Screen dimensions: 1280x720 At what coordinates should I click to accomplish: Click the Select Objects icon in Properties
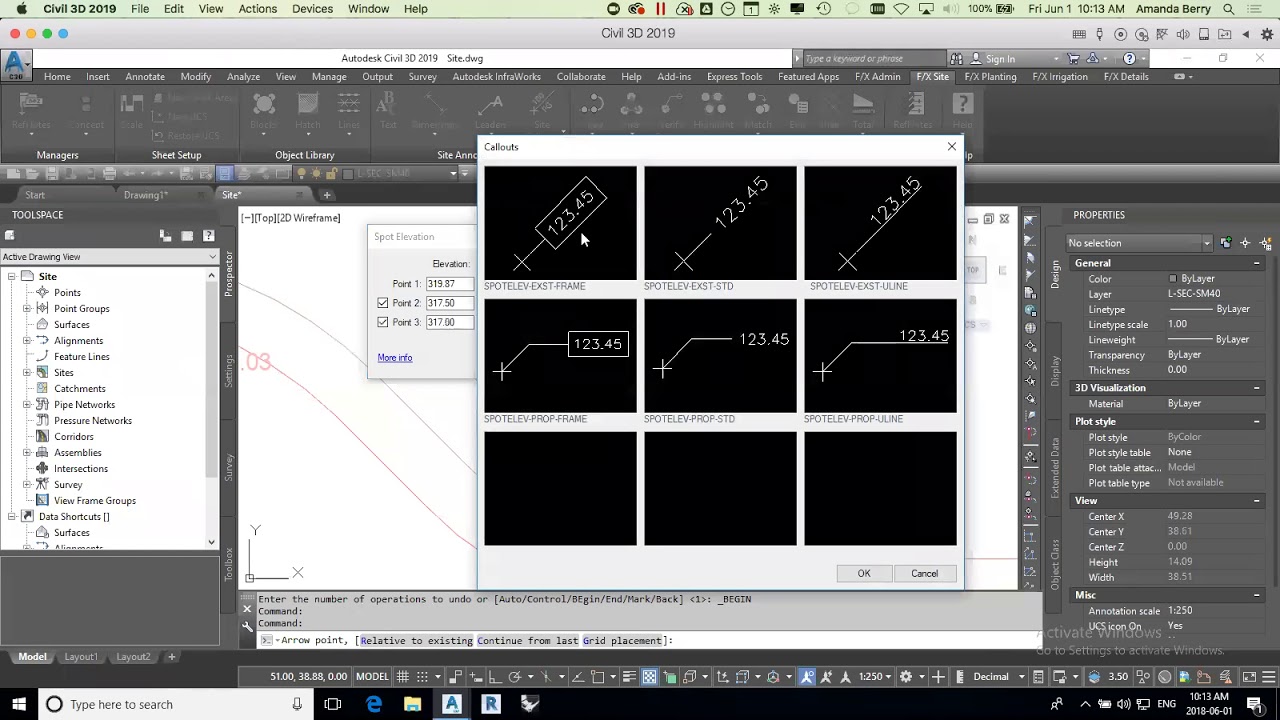[x=1245, y=243]
